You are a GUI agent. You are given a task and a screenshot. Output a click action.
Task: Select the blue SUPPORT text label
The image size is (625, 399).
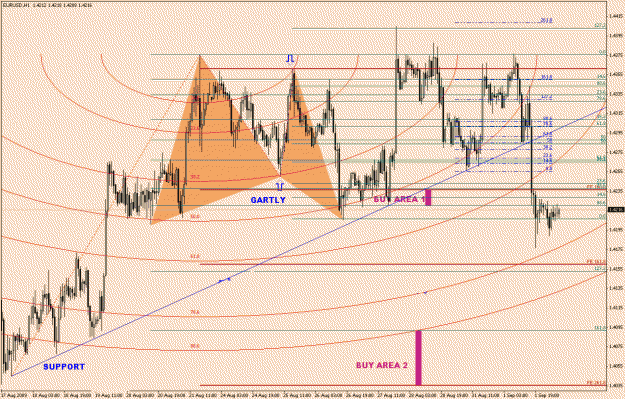pyautogui.click(x=64, y=367)
